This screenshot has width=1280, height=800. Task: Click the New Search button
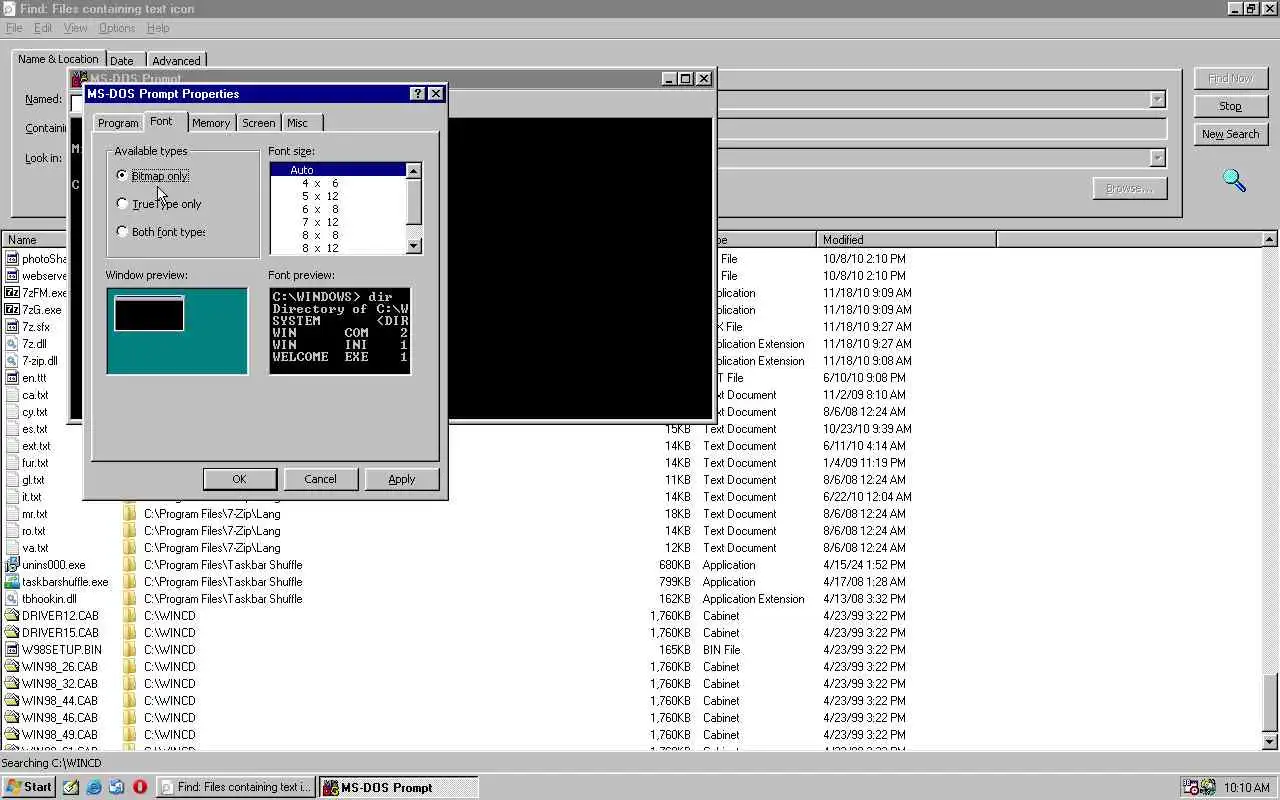1230,134
